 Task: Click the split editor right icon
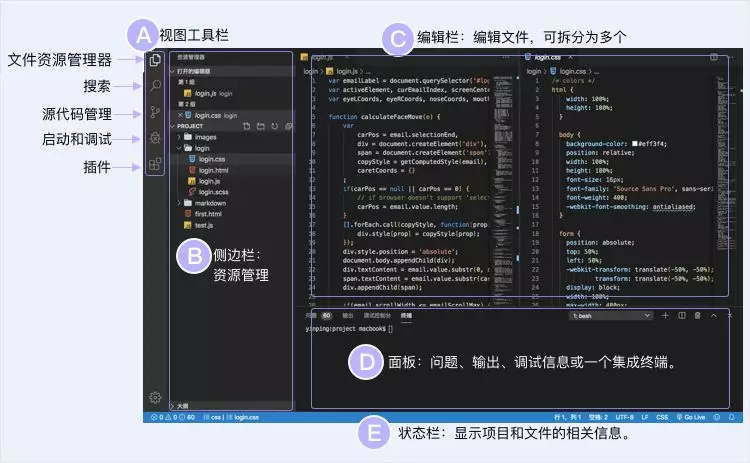click(x=714, y=57)
